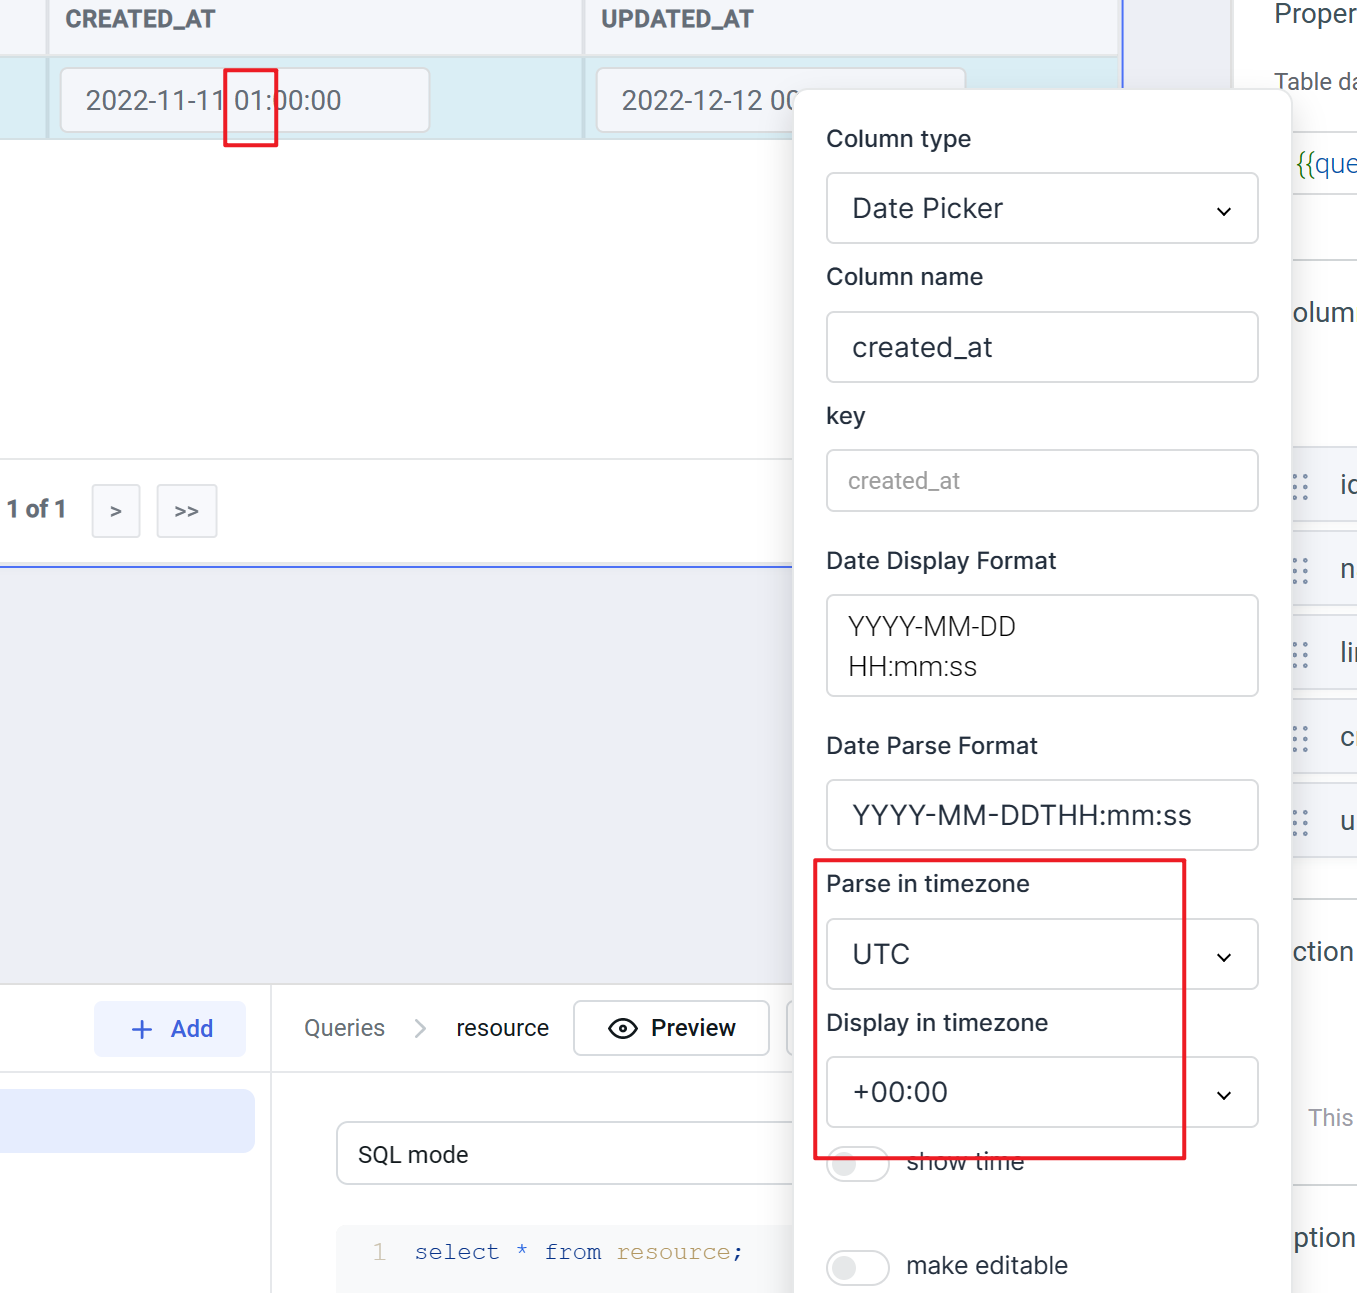The width and height of the screenshot is (1357, 1293).
Task: Open the resource query tab
Action: point(502,1028)
